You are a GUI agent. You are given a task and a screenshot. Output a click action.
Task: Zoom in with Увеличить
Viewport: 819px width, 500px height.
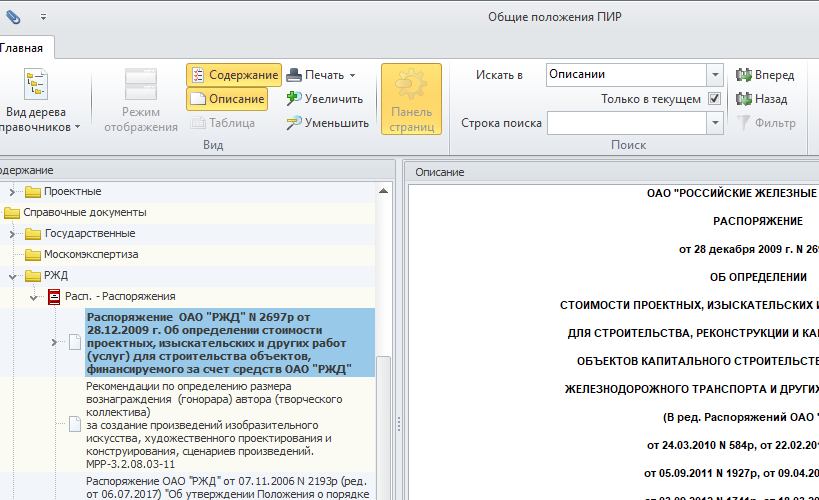(324, 99)
